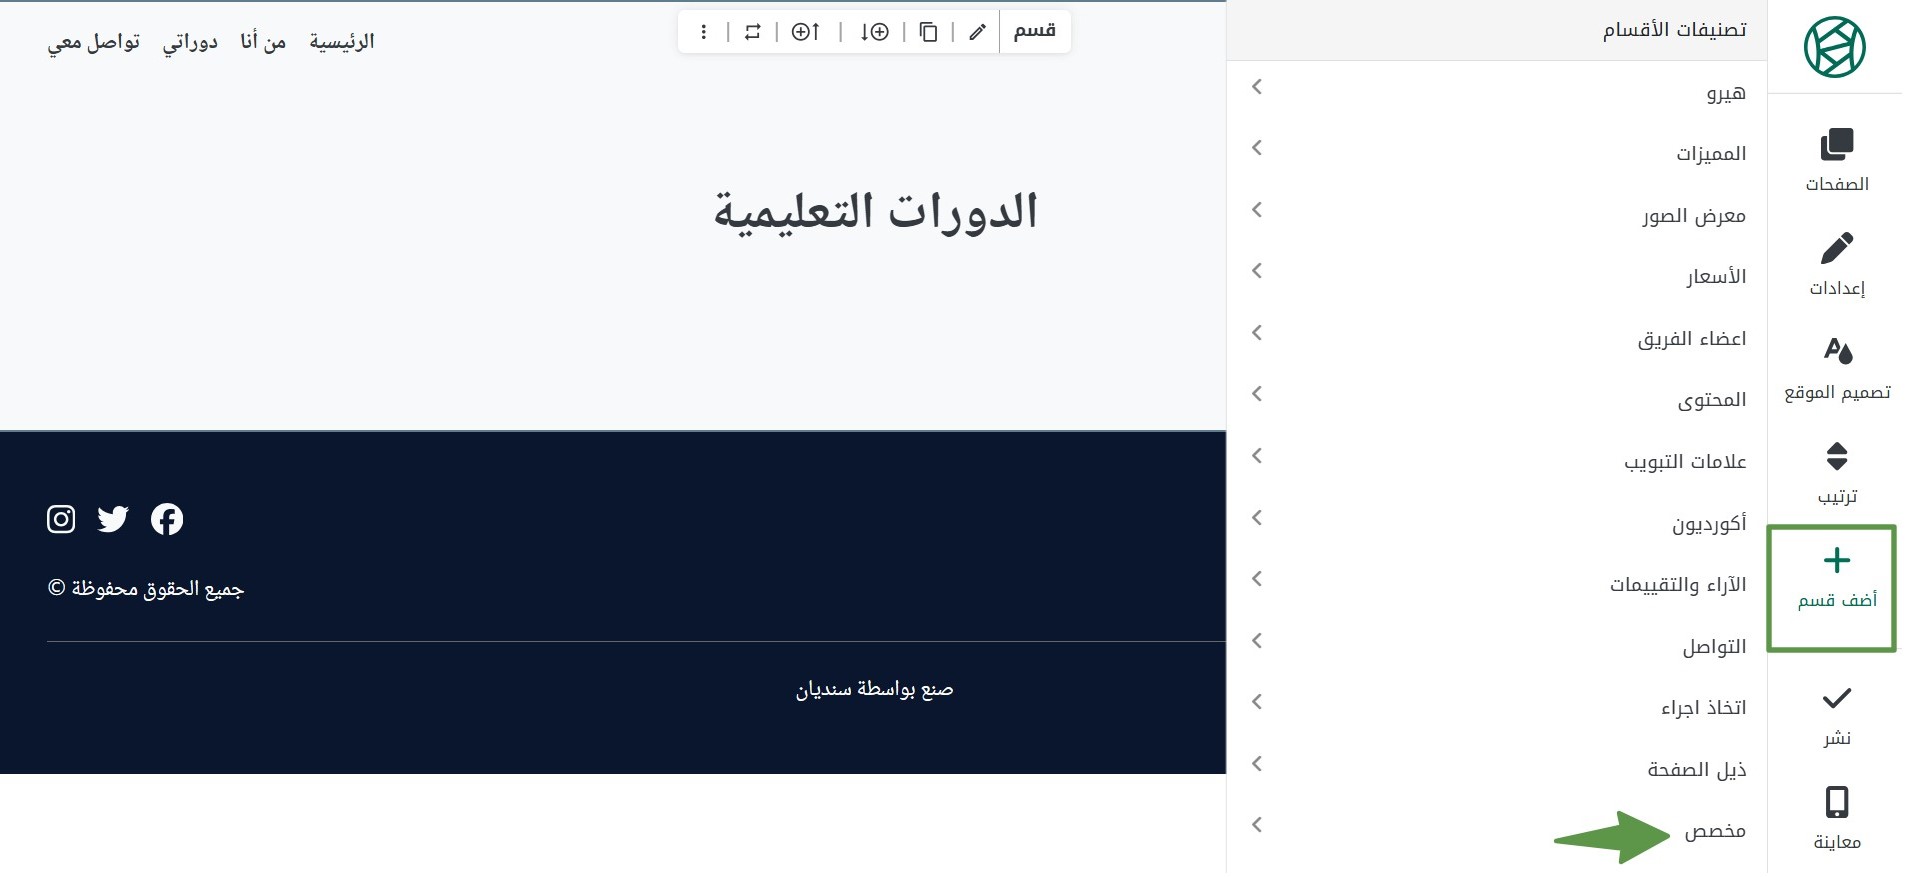Click the الدورات التعليمية heading

876,211
